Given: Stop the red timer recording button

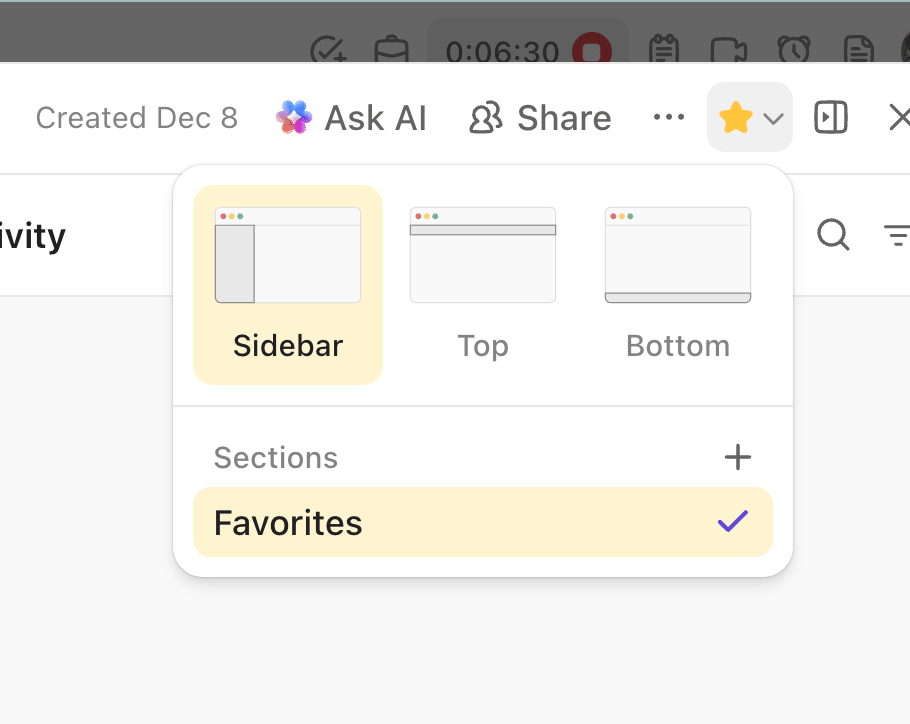Looking at the screenshot, I should [x=591, y=50].
